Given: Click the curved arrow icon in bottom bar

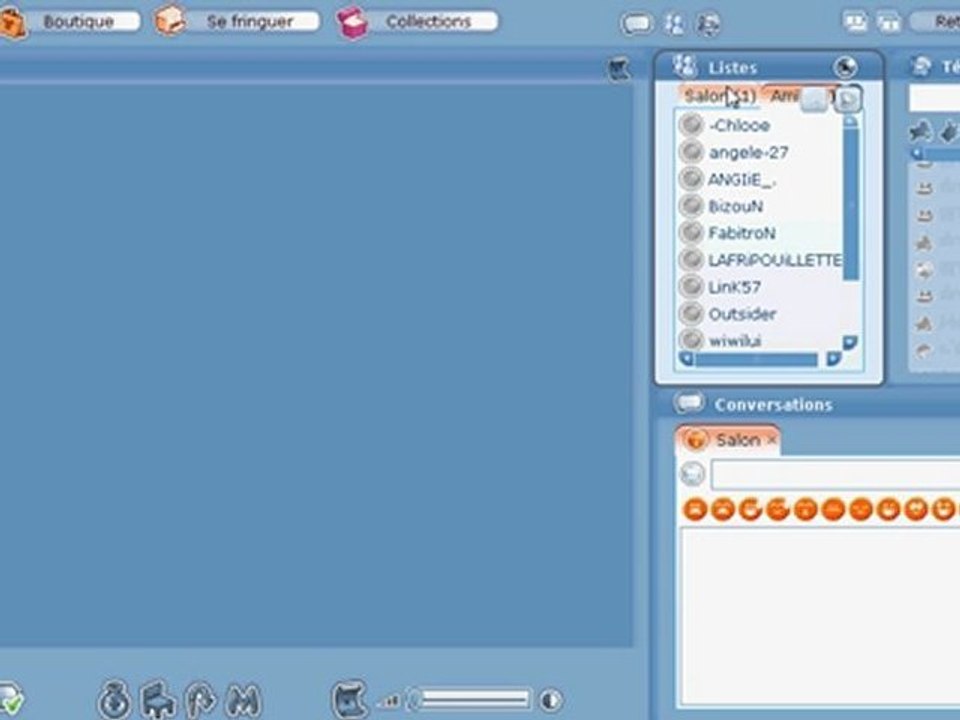Looking at the screenshot, I should pos(201,699).
